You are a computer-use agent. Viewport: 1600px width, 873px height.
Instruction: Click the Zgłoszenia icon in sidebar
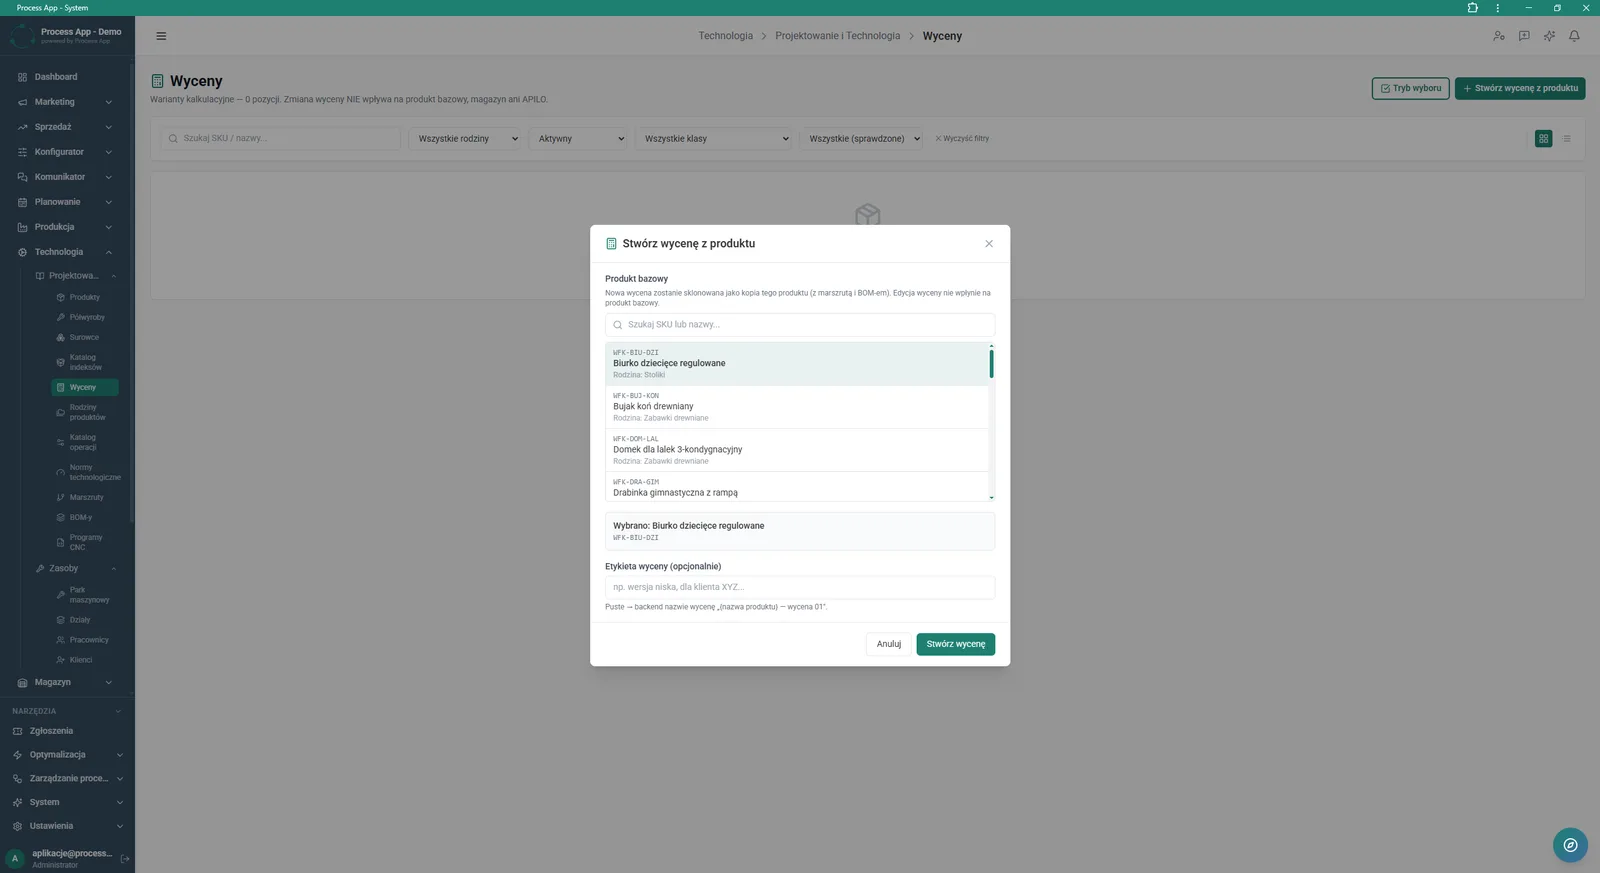17,731
